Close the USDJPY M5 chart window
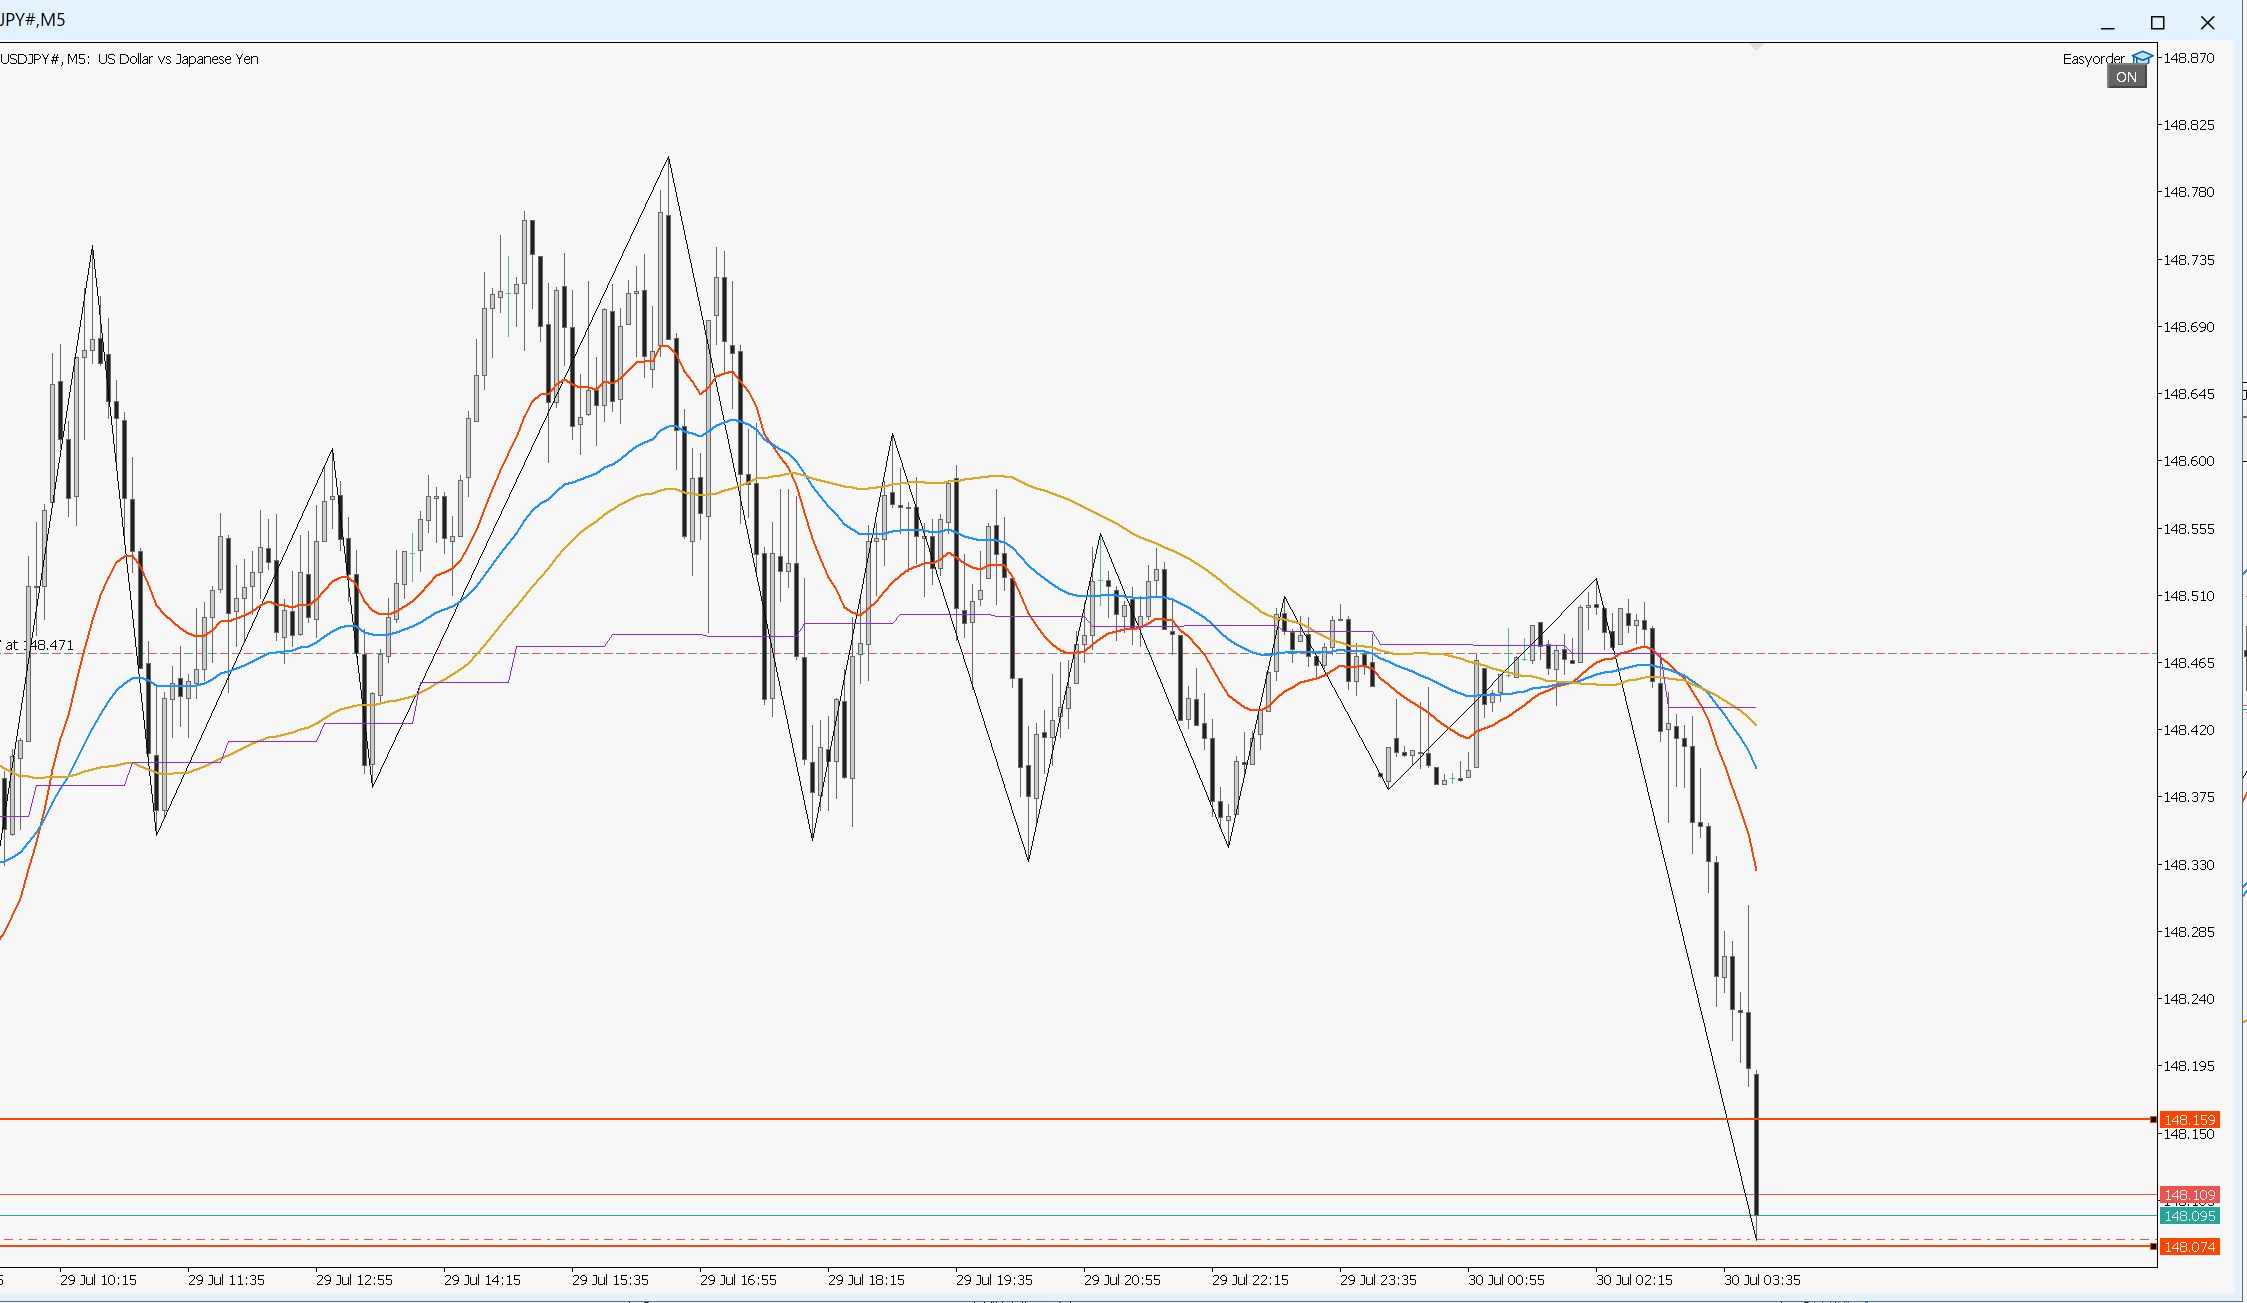 click(x=2207, y=23)
